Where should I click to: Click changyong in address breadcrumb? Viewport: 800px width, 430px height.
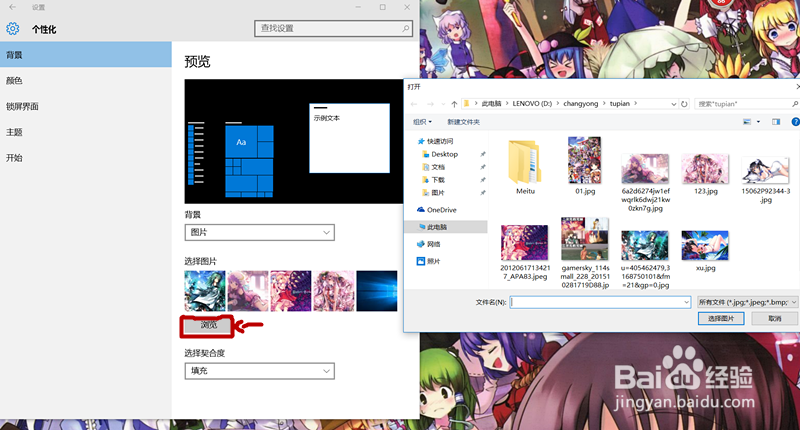pyautogui.click(x=581, y=104)
